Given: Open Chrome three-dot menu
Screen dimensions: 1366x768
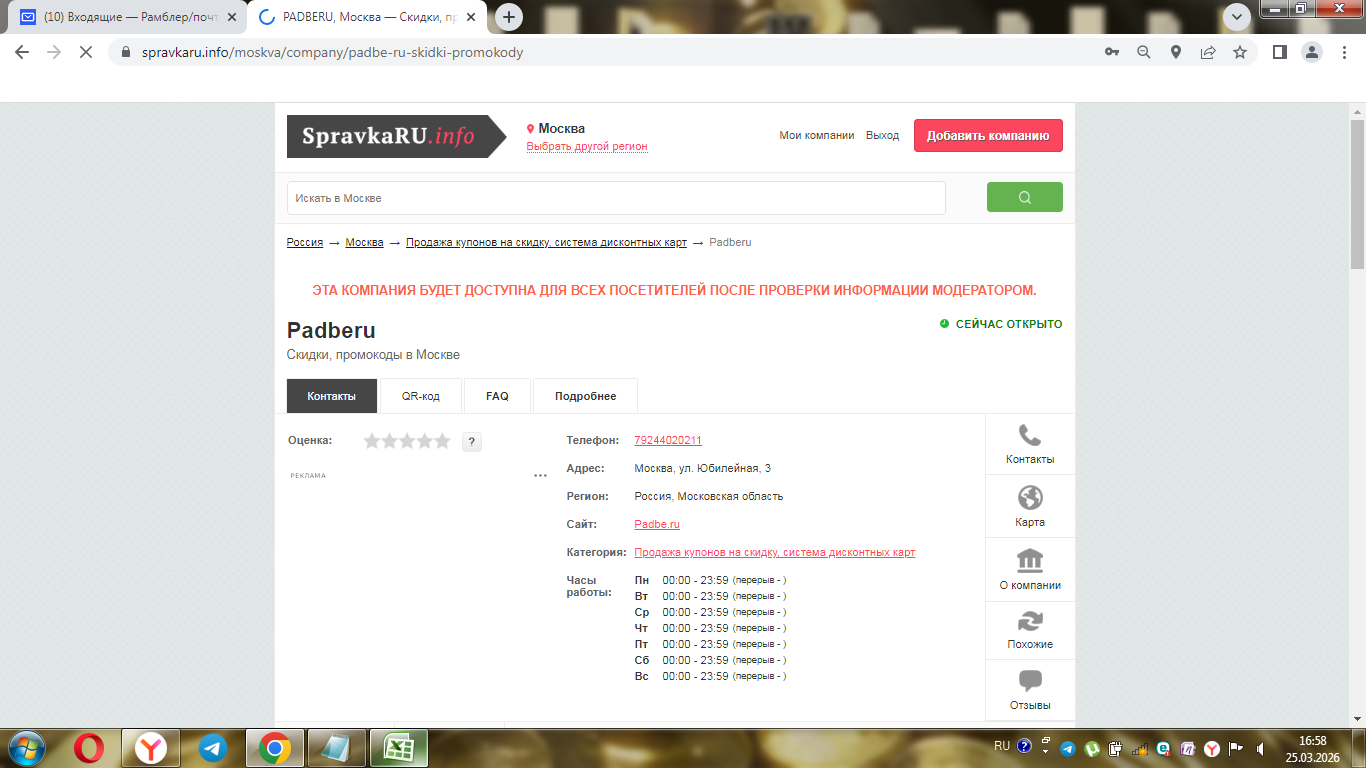Looking at the screenshot, I should coord(1343,52).
